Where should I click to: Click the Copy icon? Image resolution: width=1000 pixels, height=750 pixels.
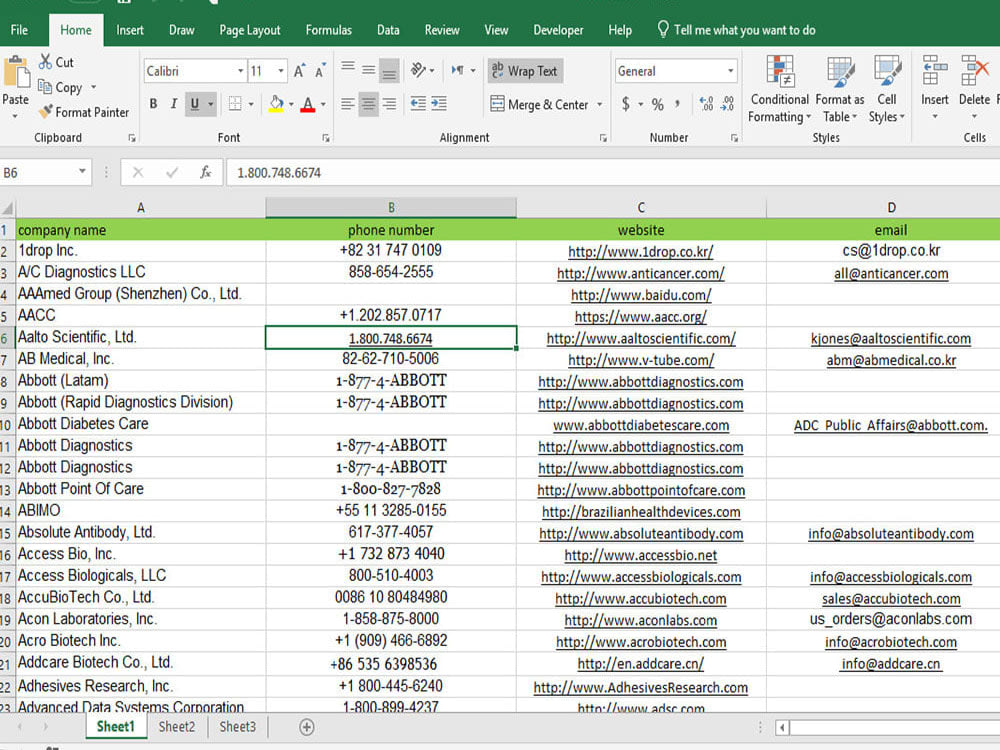[45, 87]
